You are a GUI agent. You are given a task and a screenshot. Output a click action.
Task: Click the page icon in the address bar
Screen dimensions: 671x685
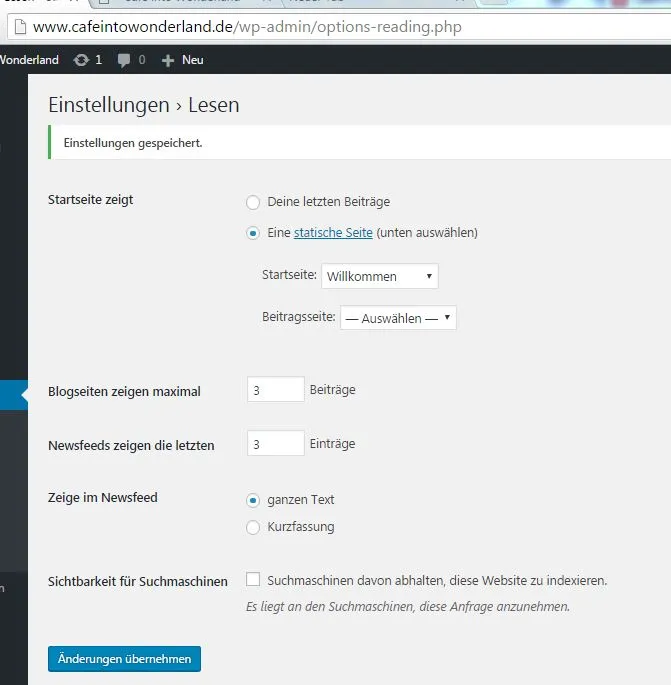20,27
